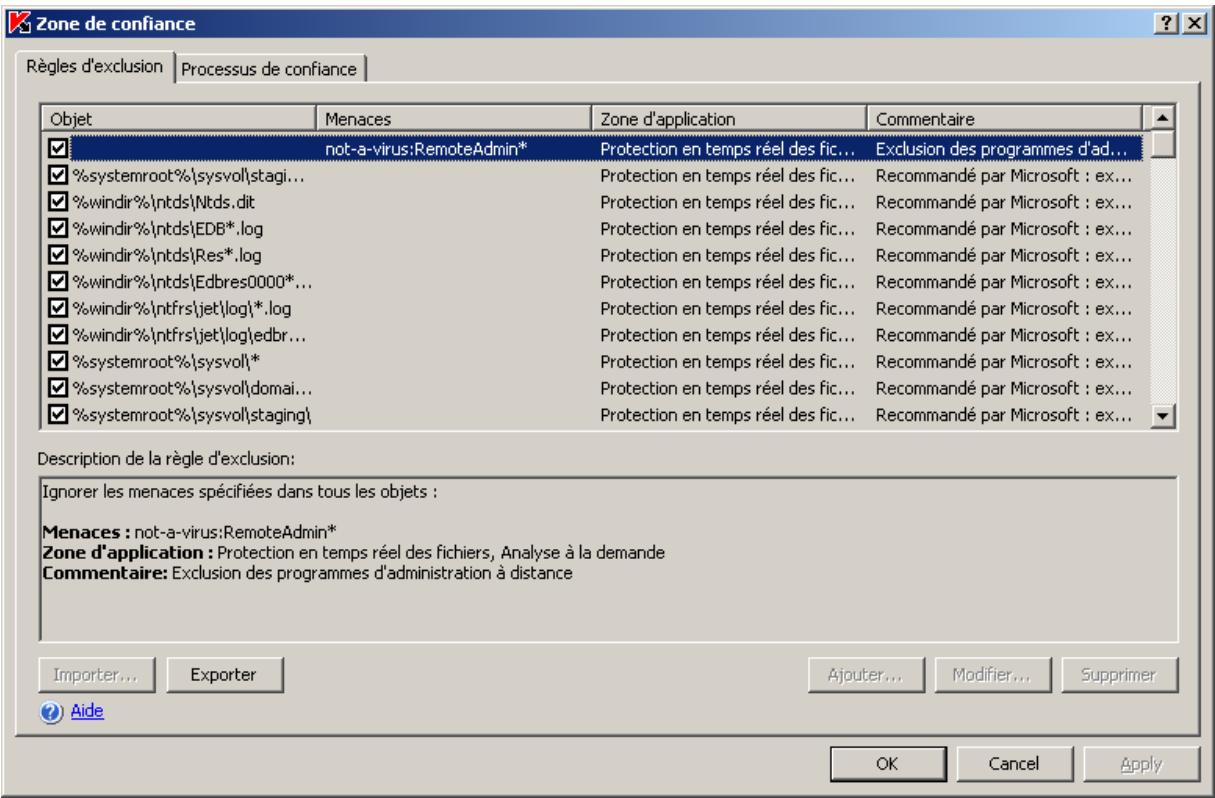Sort by the Objet column header
This screenshot has width=1215, height=798.
178,120
